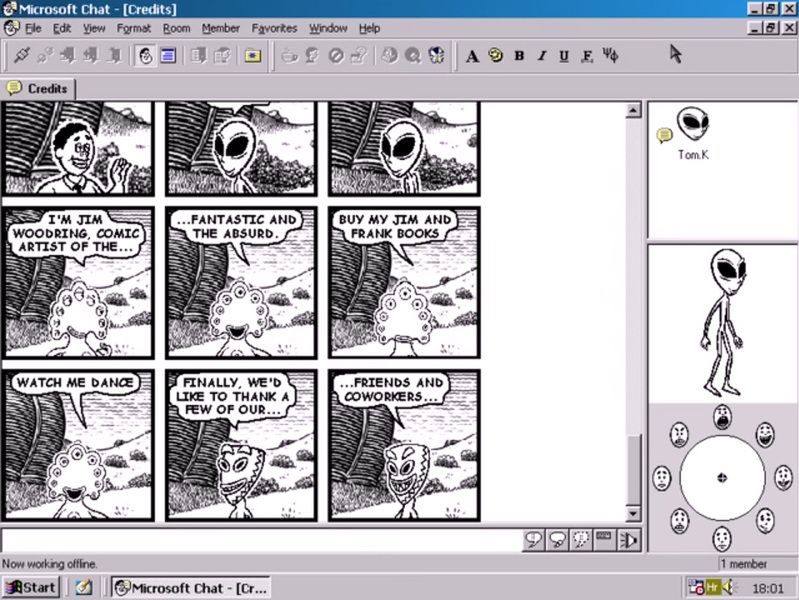Select the bottom face on emotion wheel
The image size is (799, 600).
[722, 539]
